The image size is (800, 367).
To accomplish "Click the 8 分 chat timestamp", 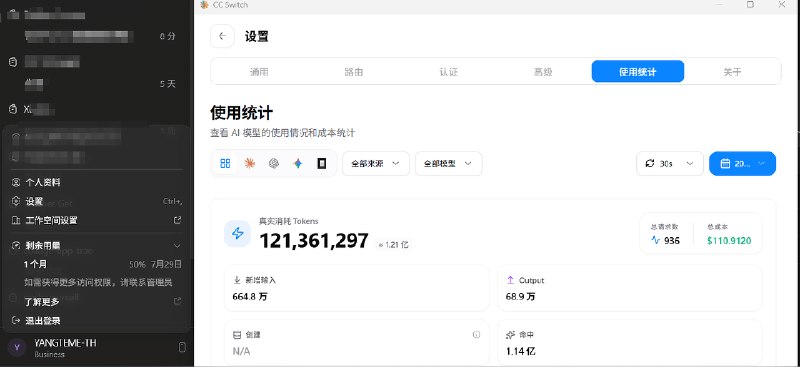I will (167, 36).
